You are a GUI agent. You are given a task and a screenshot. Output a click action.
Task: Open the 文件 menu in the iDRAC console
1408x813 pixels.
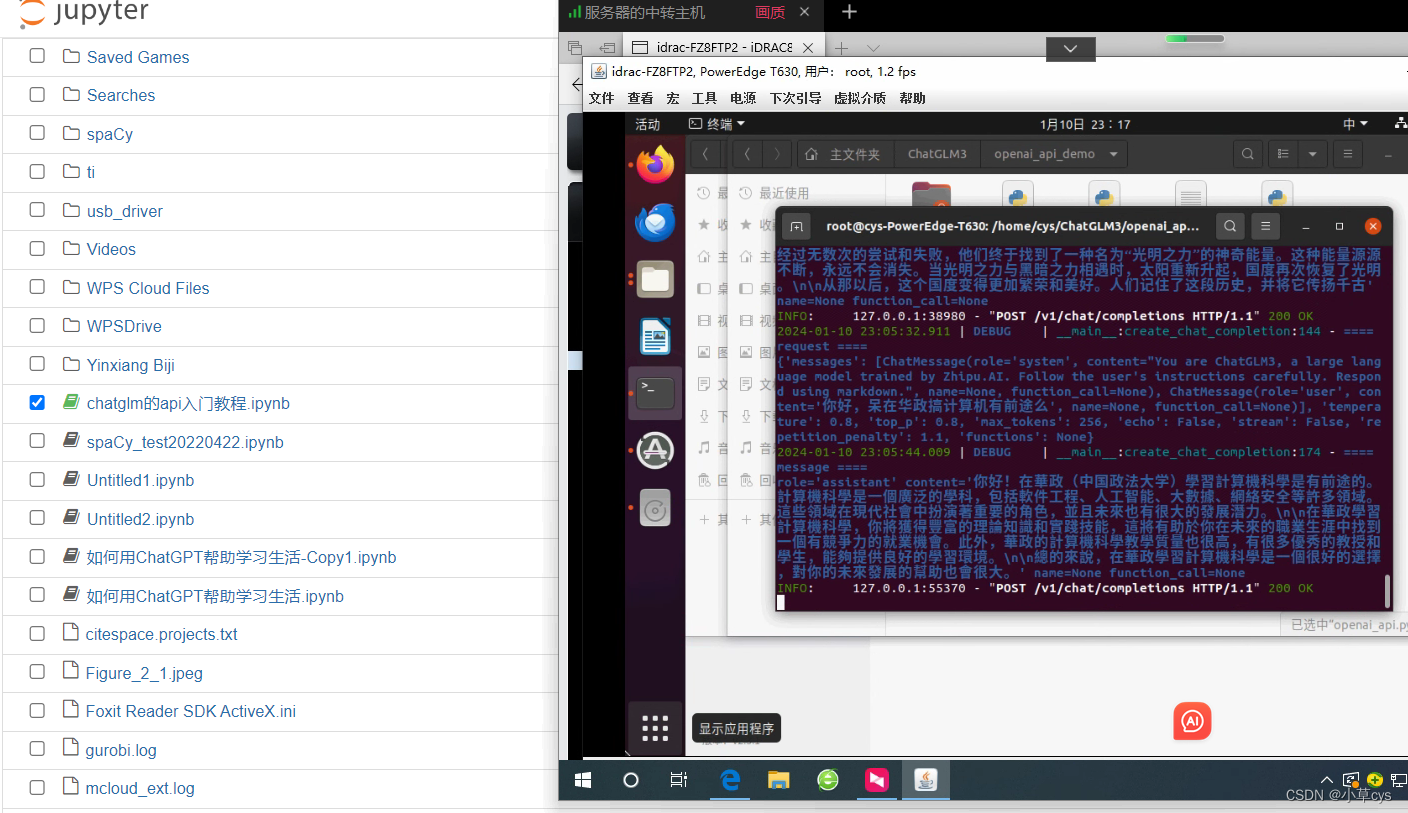tap(601, 98)
